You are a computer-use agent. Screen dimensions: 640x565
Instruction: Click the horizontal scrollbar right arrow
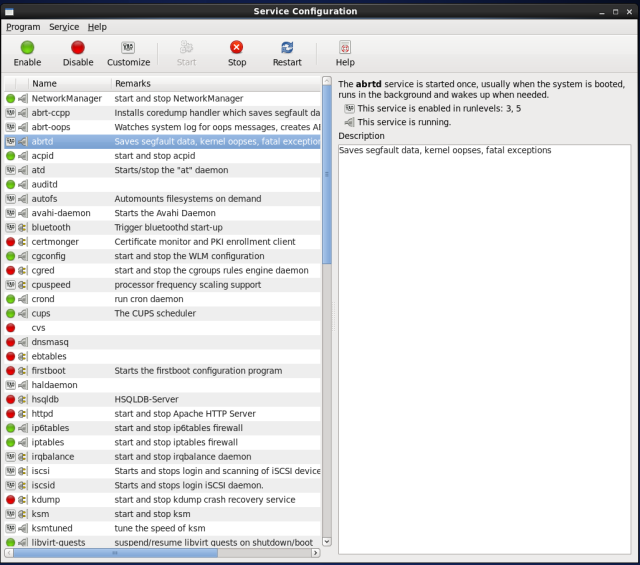tap(315, 553)
